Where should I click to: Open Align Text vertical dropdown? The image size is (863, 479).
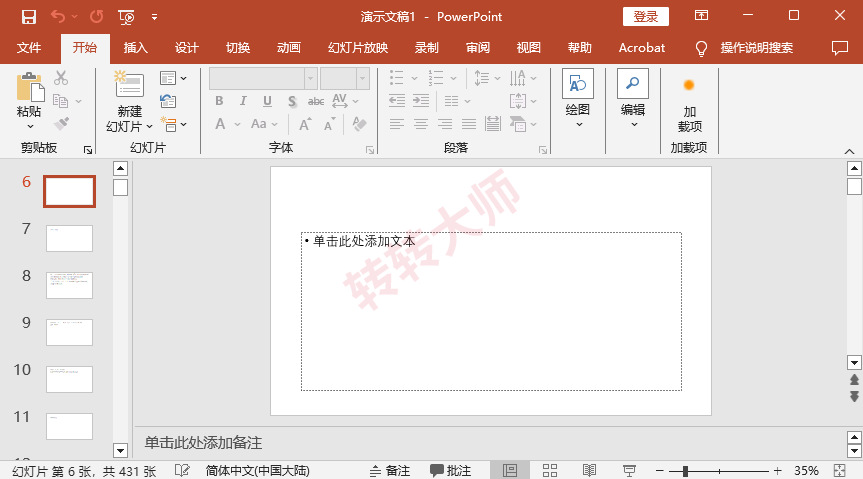tap(523, 101)
